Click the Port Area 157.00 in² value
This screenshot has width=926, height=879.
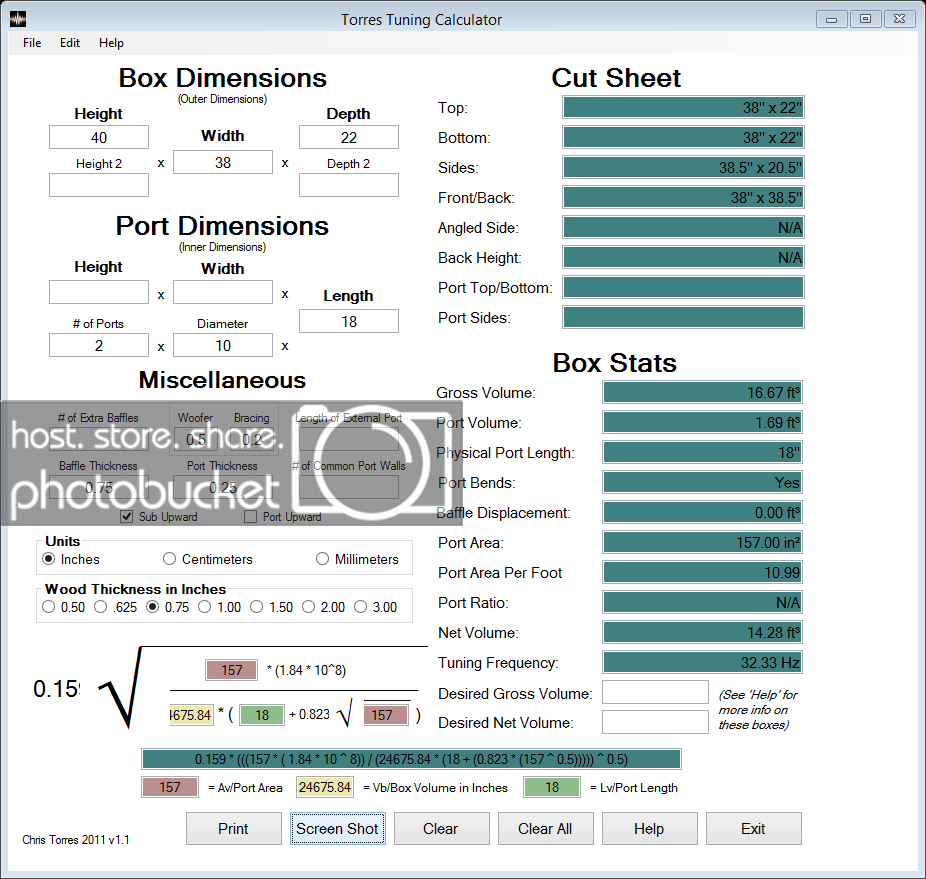pos(702,542)
